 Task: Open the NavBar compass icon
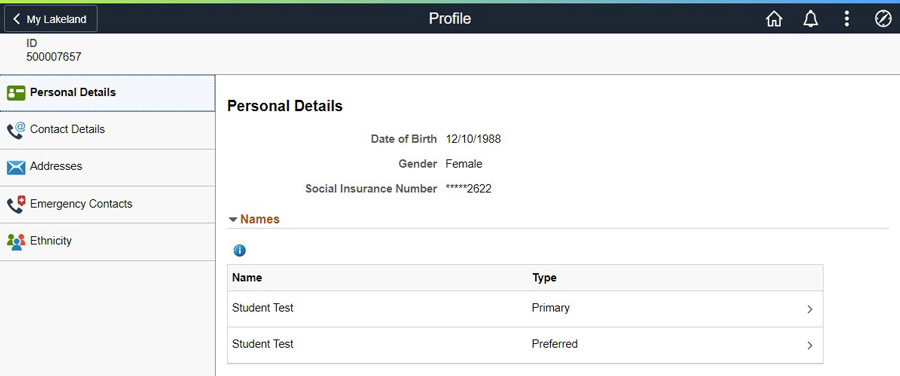point(883,19)
